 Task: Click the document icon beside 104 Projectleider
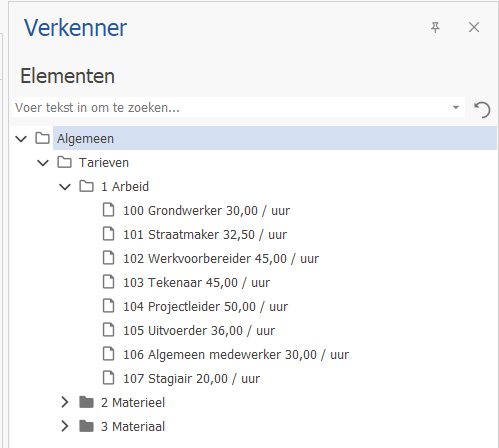pyautogui.click(x=108, y=306)
